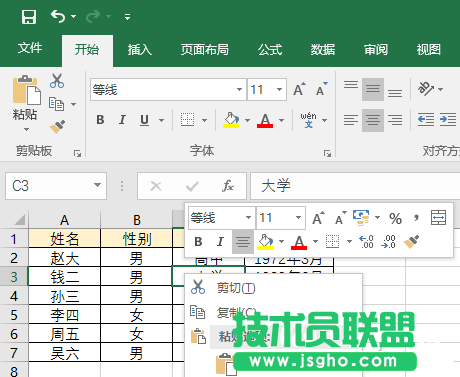Toggle Align Right in the ribbon

click(395, 120)
